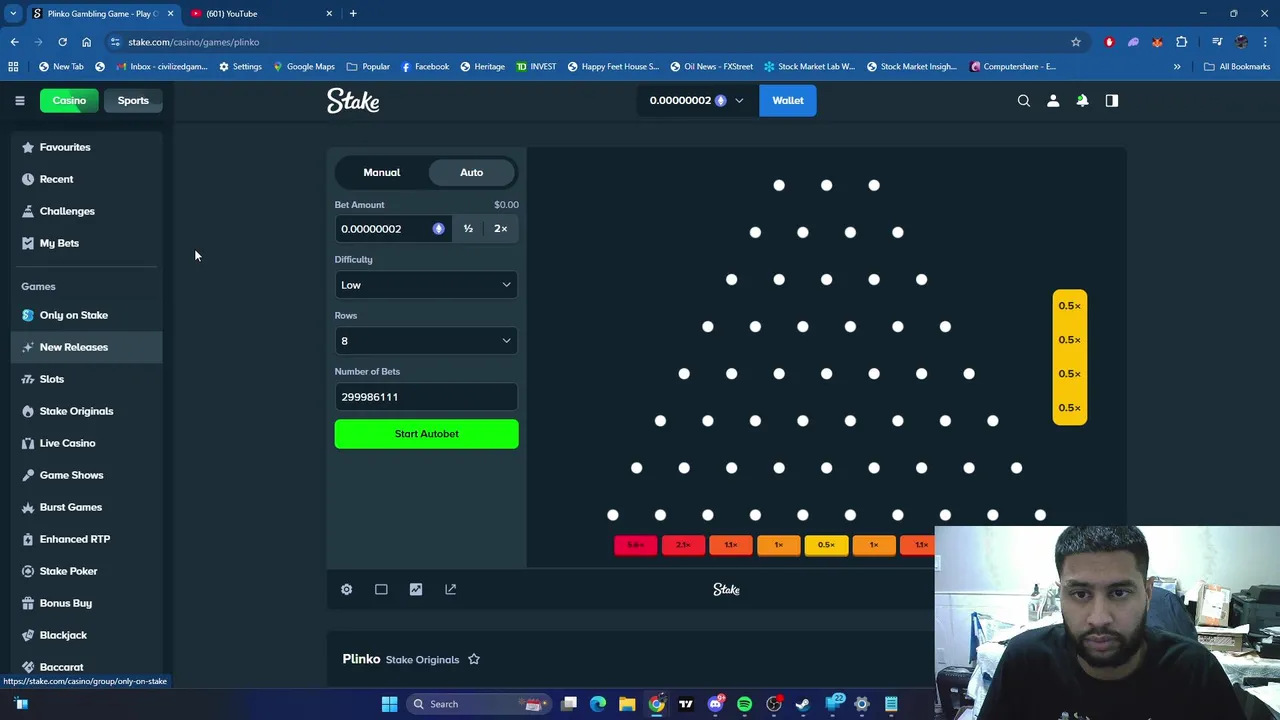Viewport: 1280px width, 720px height.
Task: Open the Windows Start menu
Action: (x=389, y=704)
